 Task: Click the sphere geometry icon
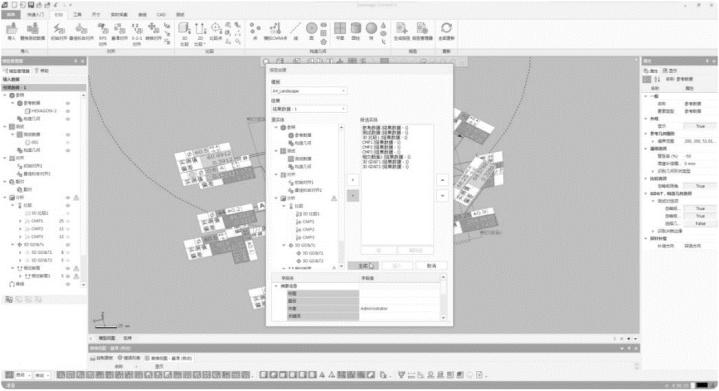(371, 31)
